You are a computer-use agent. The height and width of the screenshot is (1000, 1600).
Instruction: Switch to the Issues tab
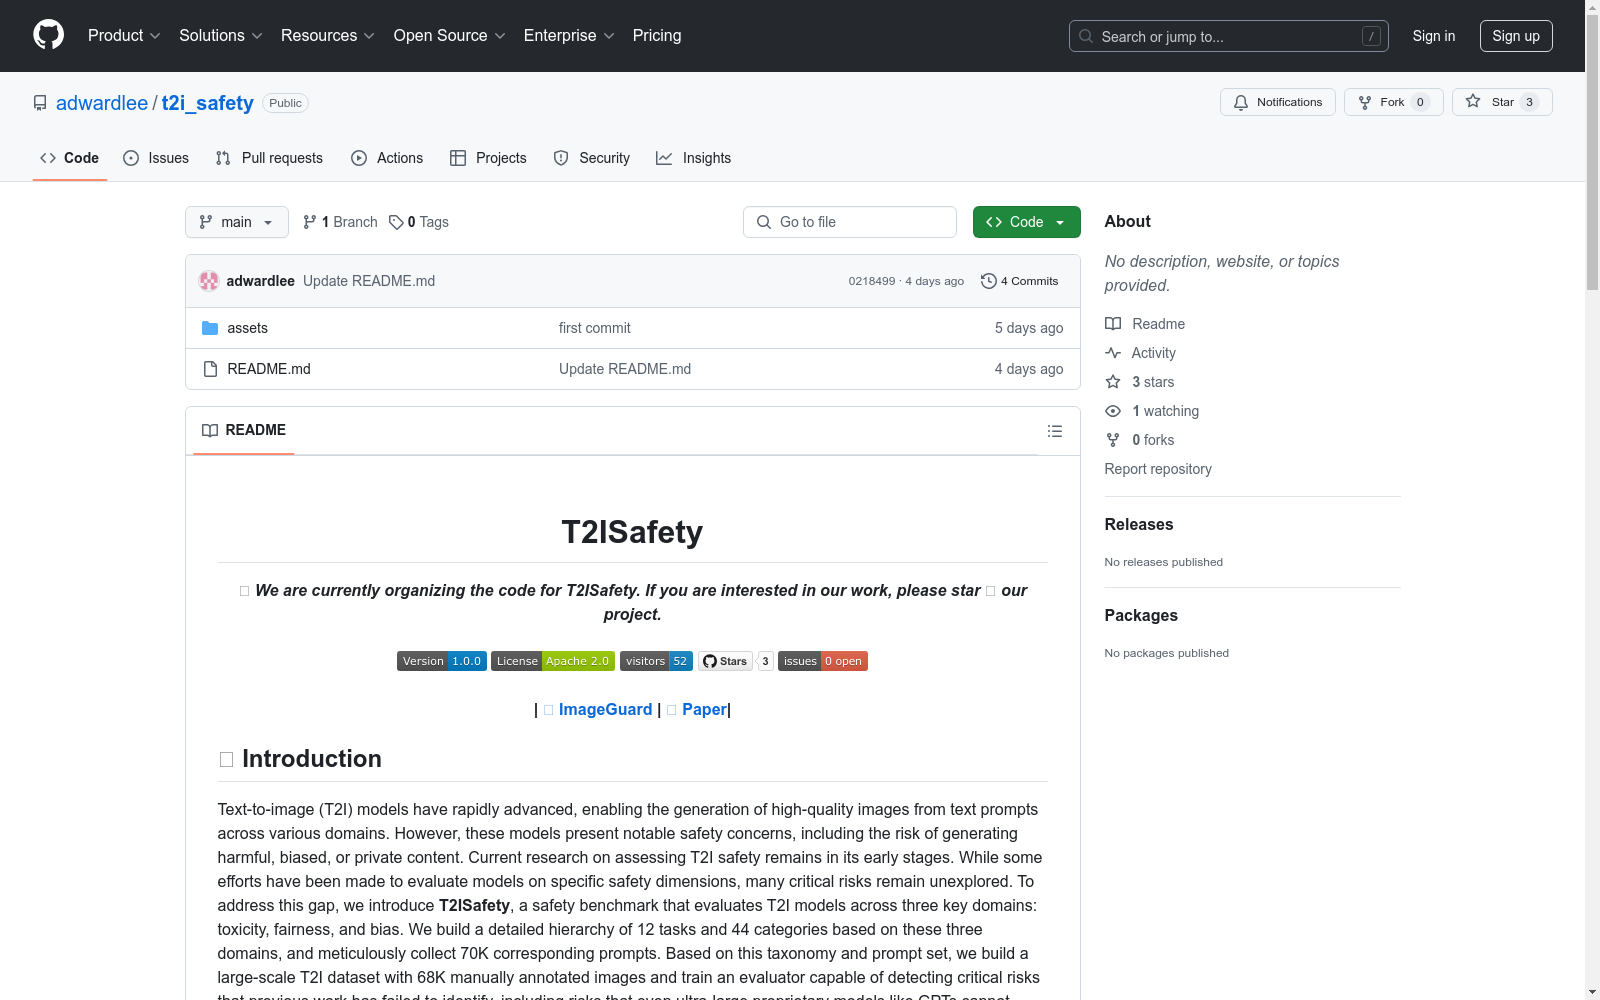click(x=156, y=158)
